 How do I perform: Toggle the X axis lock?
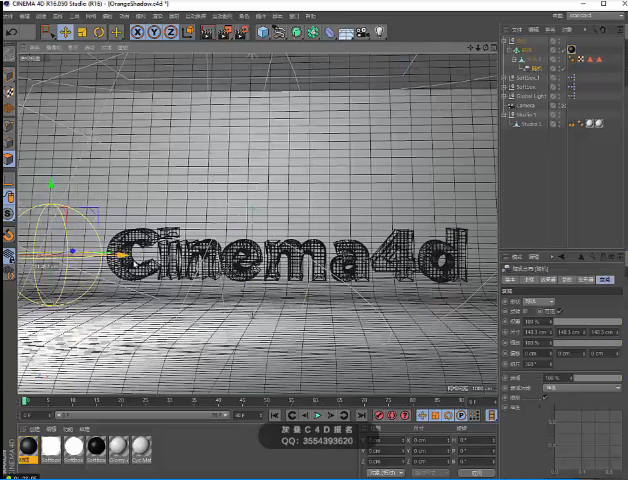click(137, 32)
